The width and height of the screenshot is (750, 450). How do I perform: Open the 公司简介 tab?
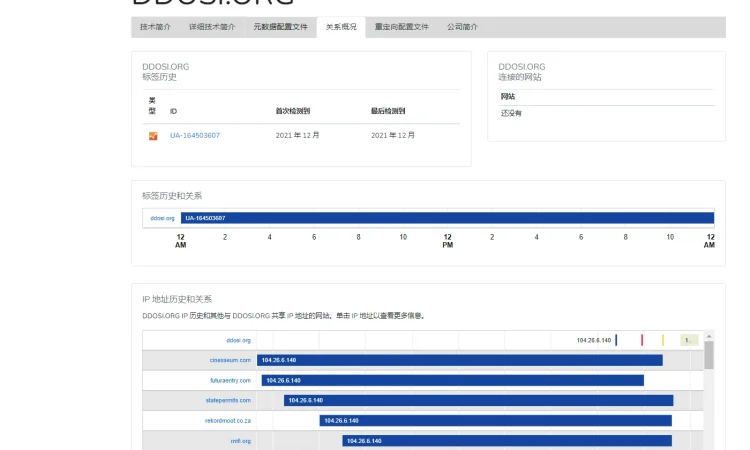[462, 27]
